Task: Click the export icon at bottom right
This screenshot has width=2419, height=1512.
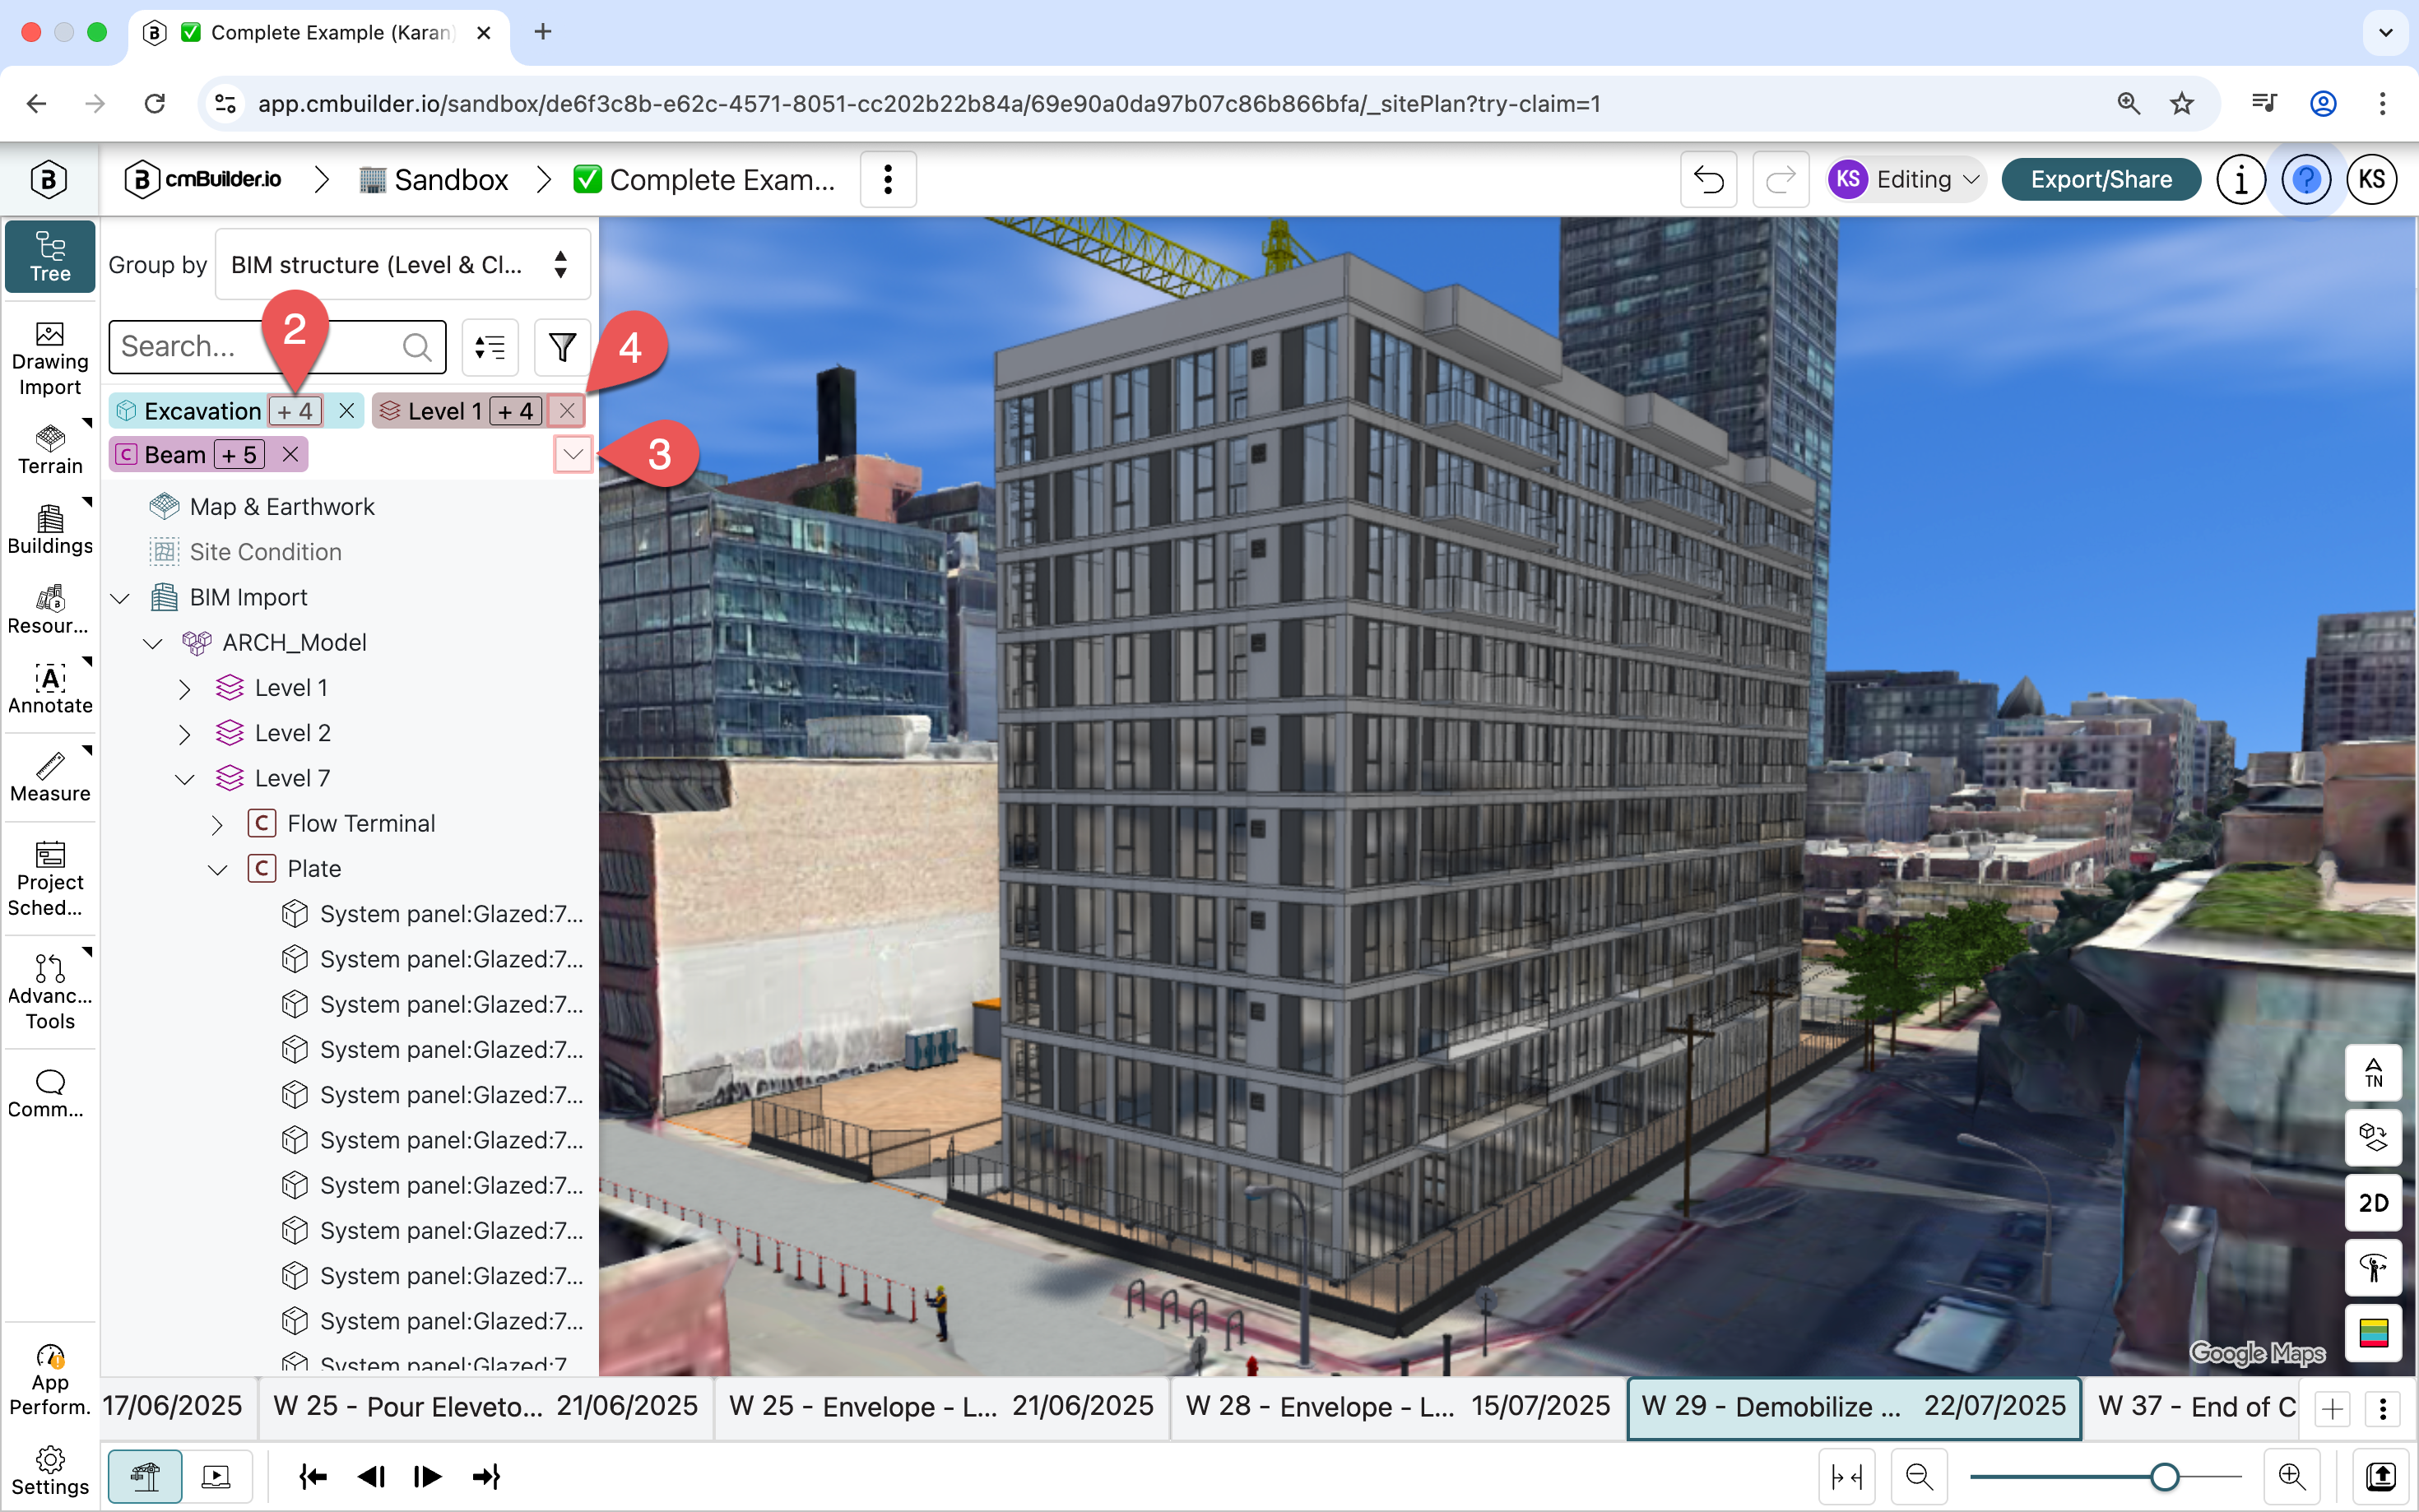Action: [x=2381, y=1476]
